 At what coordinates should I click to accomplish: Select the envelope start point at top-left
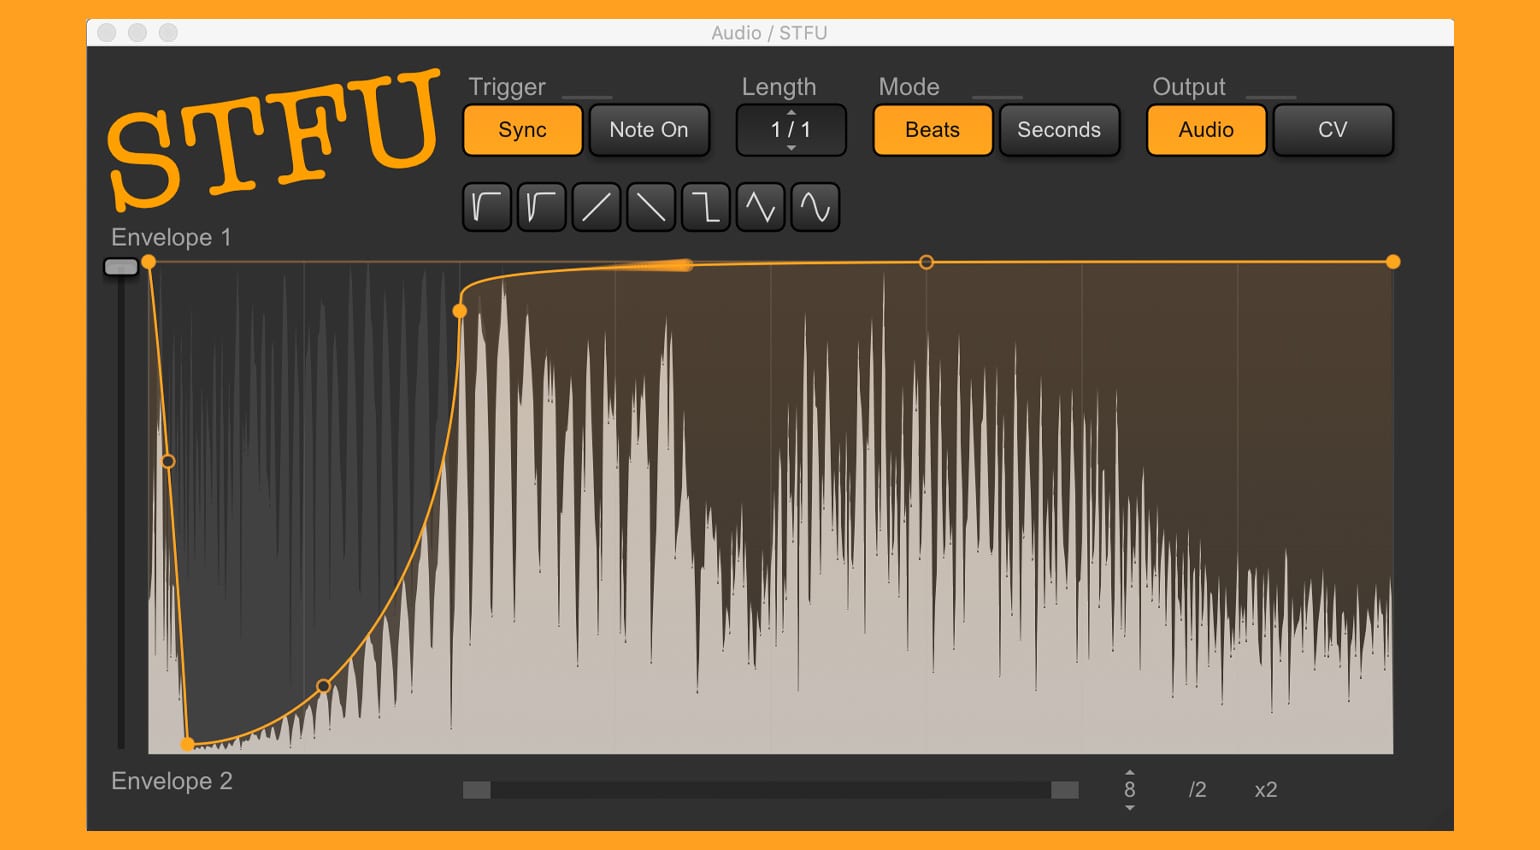click(149, 262)
